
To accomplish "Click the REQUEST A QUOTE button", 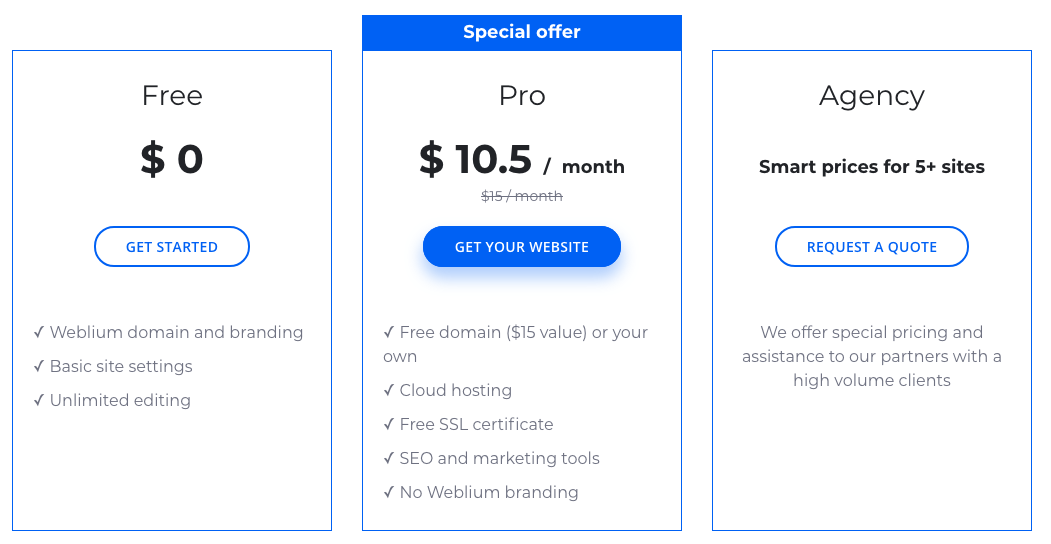I will [x=871, y=247].
